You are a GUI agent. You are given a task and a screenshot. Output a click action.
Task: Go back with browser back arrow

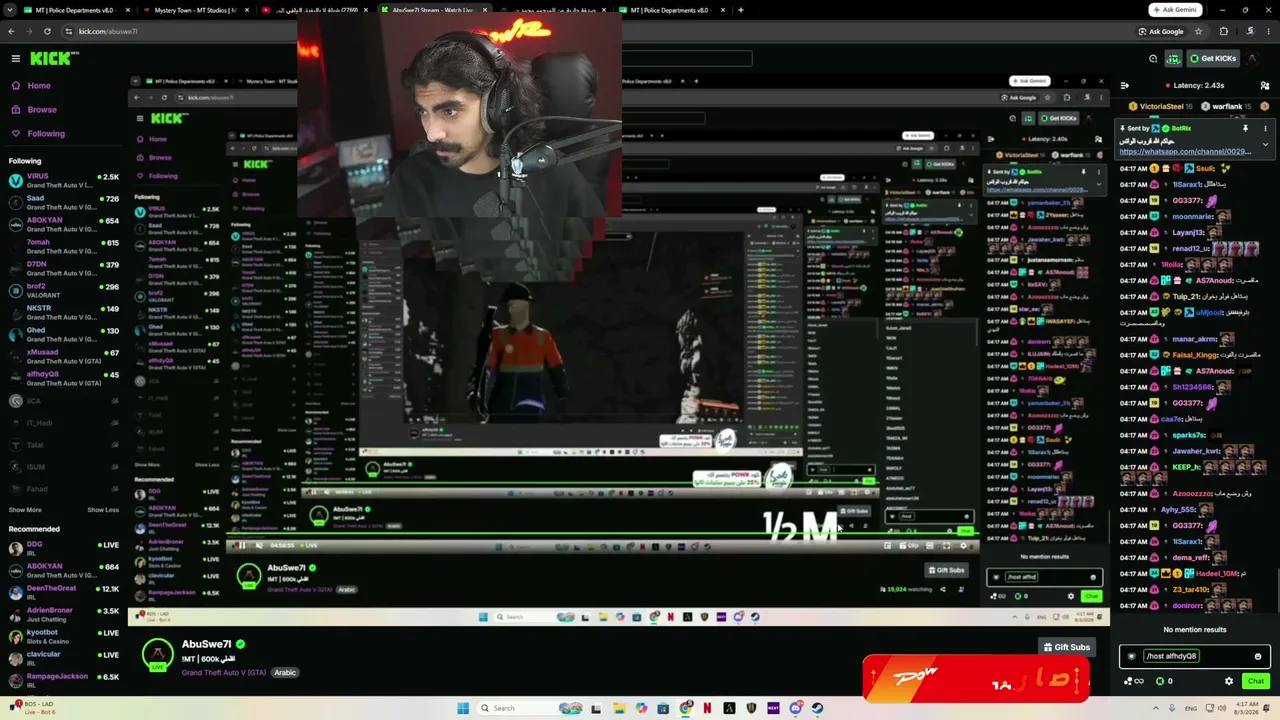11,31
